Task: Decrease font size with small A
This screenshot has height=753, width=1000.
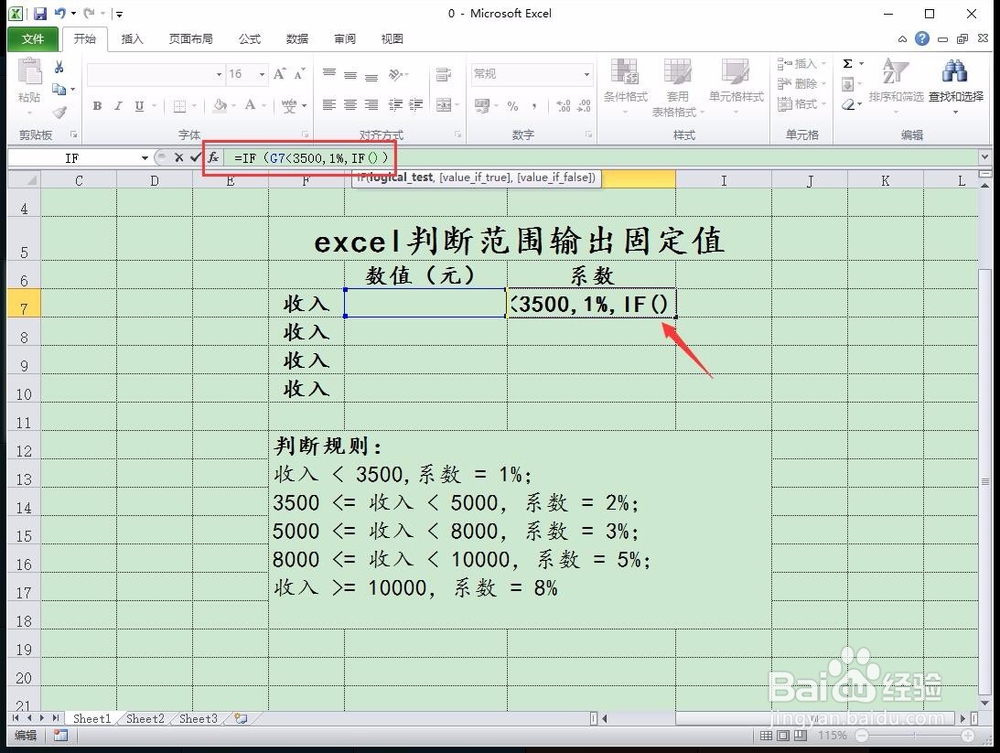Action: coord(299,75)
